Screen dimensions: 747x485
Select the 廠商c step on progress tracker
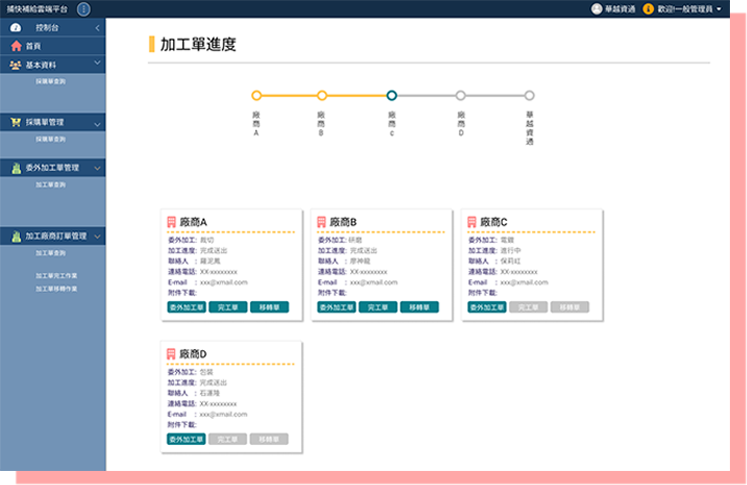[392, 96]
